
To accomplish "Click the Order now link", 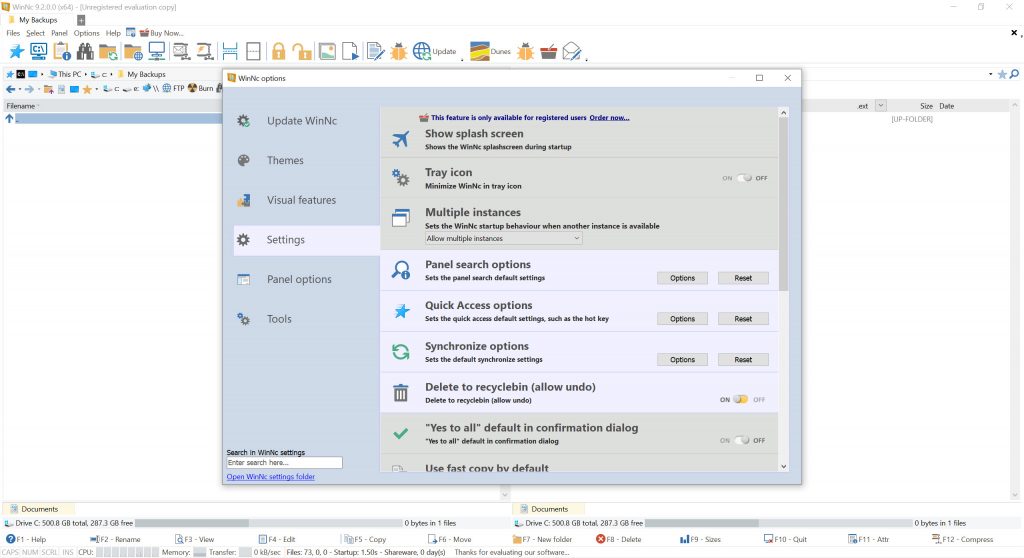I will click(x=609, y=118).
